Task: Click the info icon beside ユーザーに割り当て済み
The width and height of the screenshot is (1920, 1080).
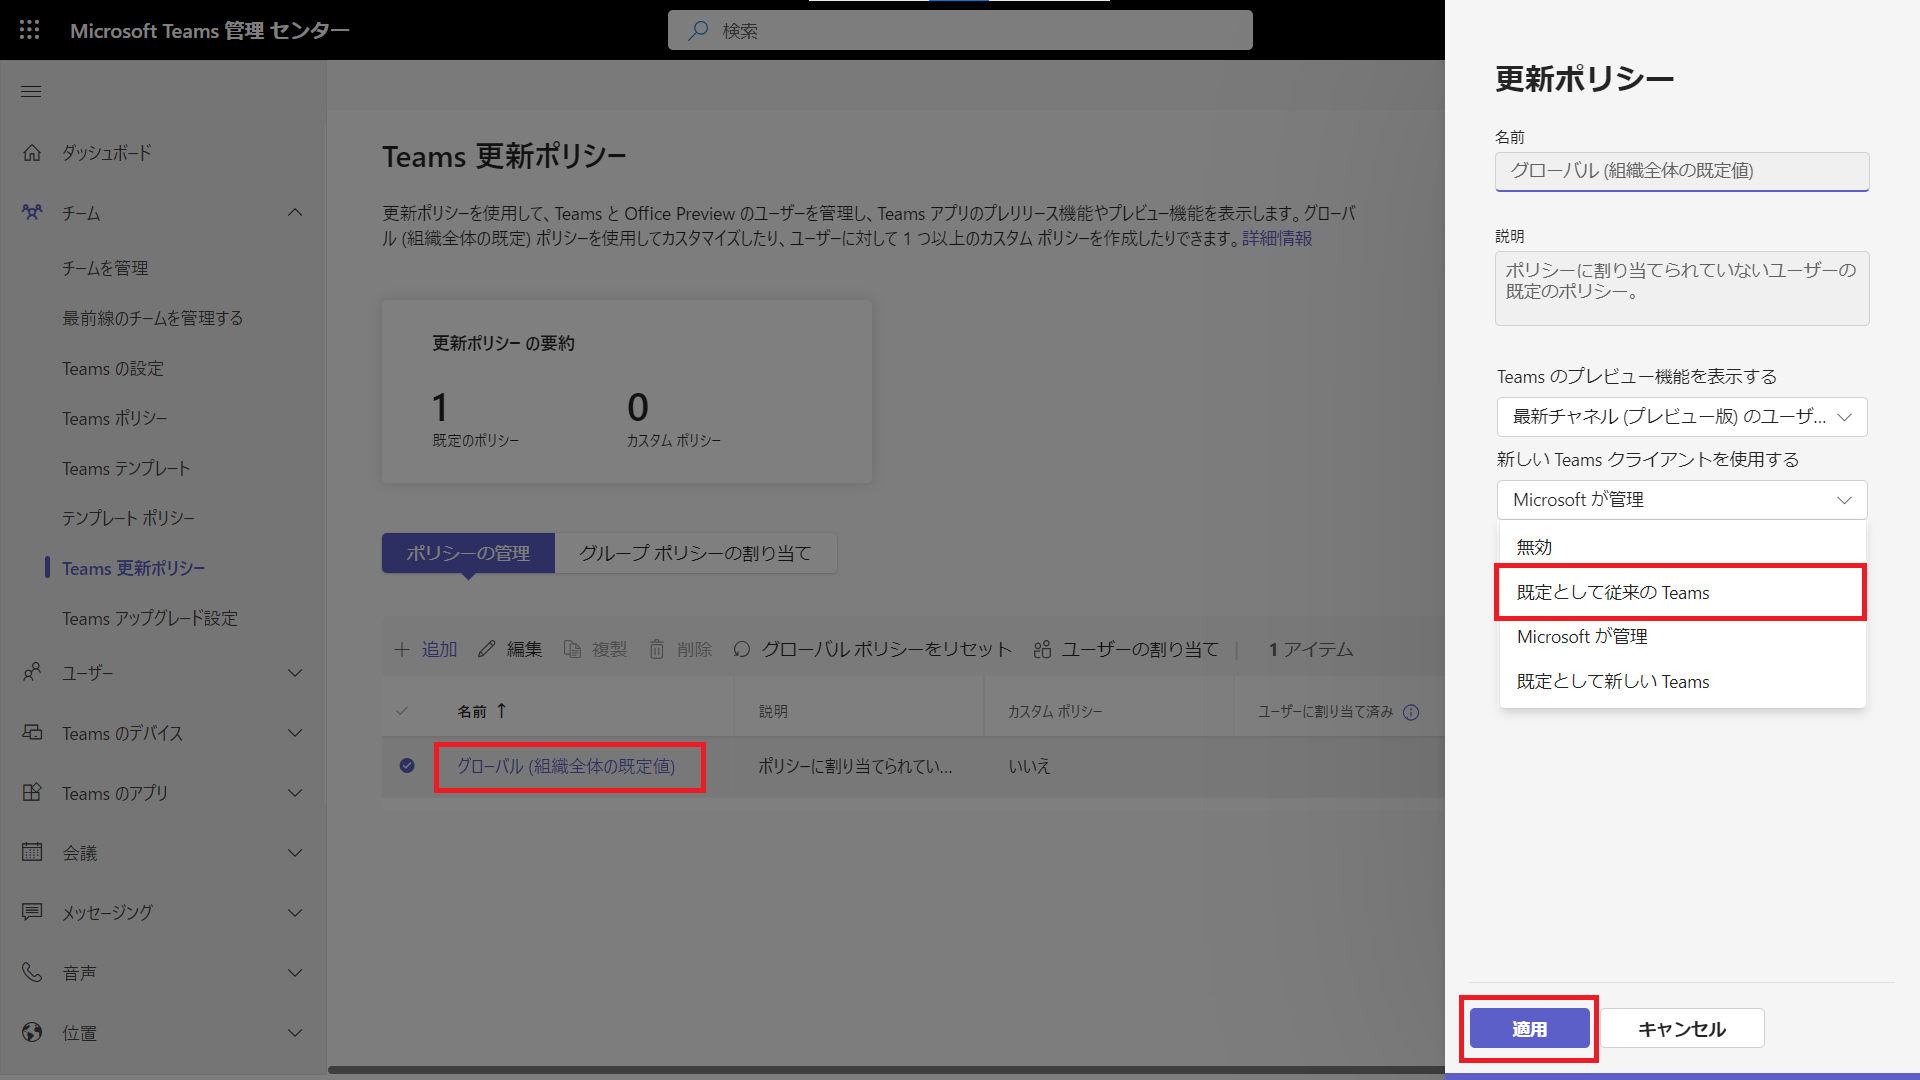Action: 1411,712
